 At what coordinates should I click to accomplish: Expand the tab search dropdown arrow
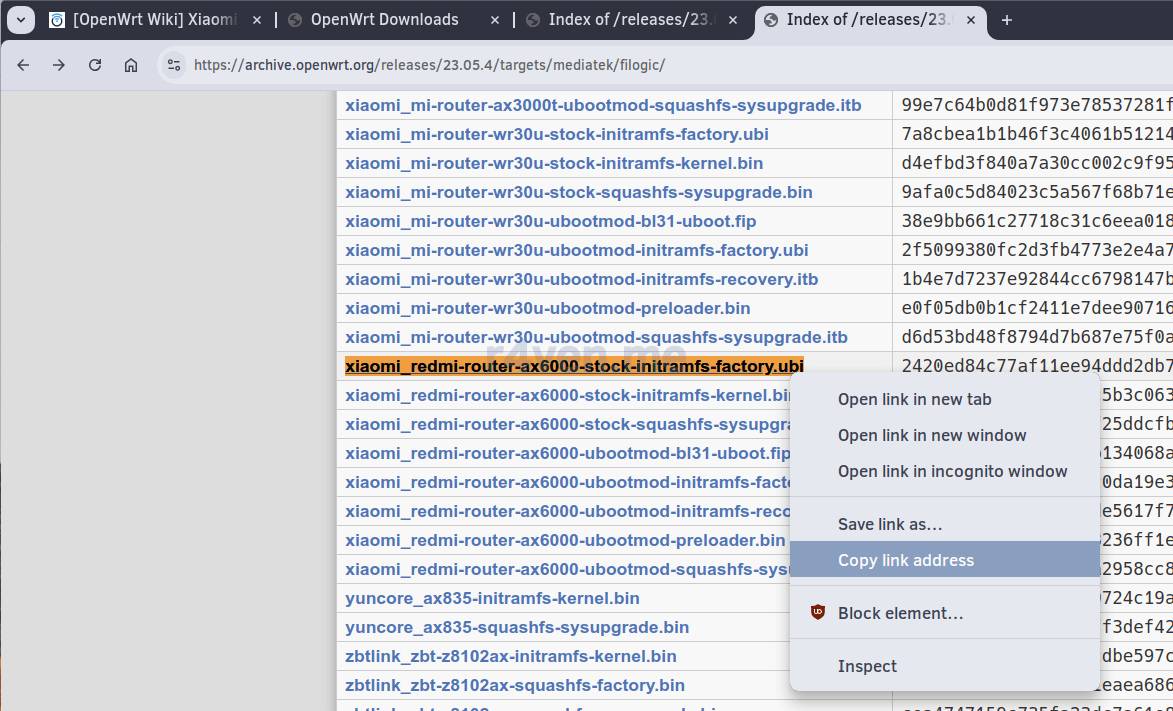[x=20, y=20]
